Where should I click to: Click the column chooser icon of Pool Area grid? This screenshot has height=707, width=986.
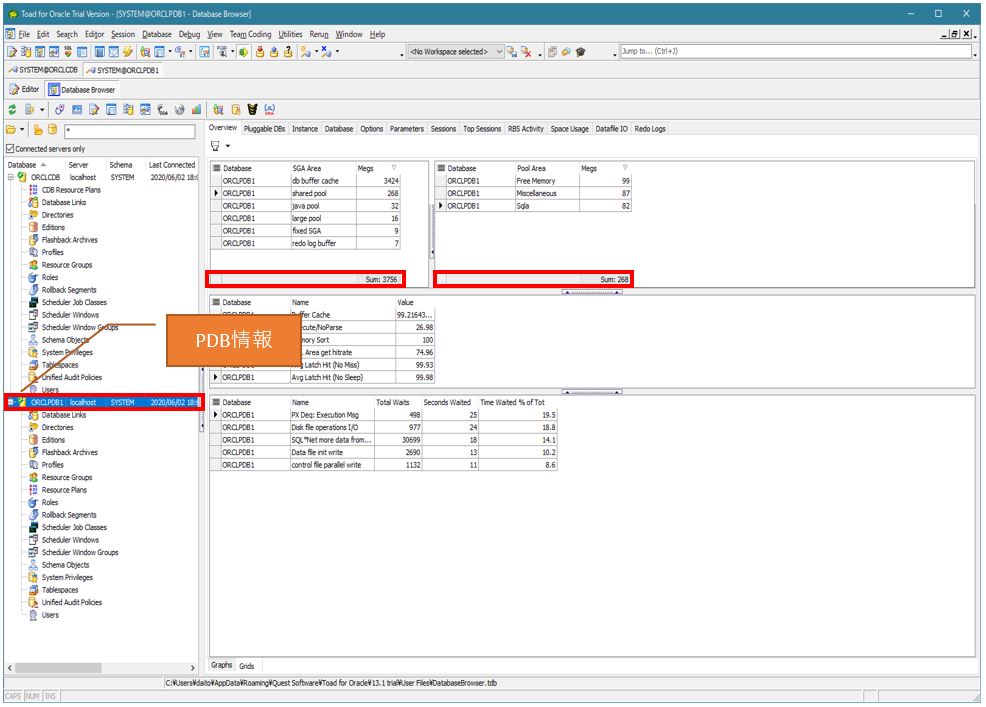[441, 168]
